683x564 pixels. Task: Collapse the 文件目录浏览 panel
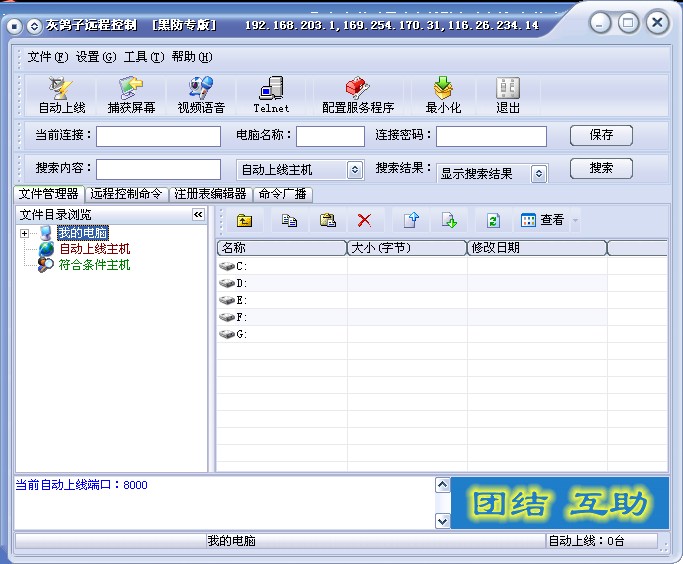[x=198, y=214]
